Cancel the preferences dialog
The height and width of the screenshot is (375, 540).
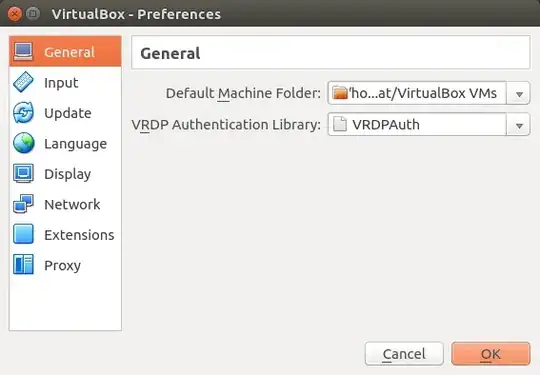404,354
